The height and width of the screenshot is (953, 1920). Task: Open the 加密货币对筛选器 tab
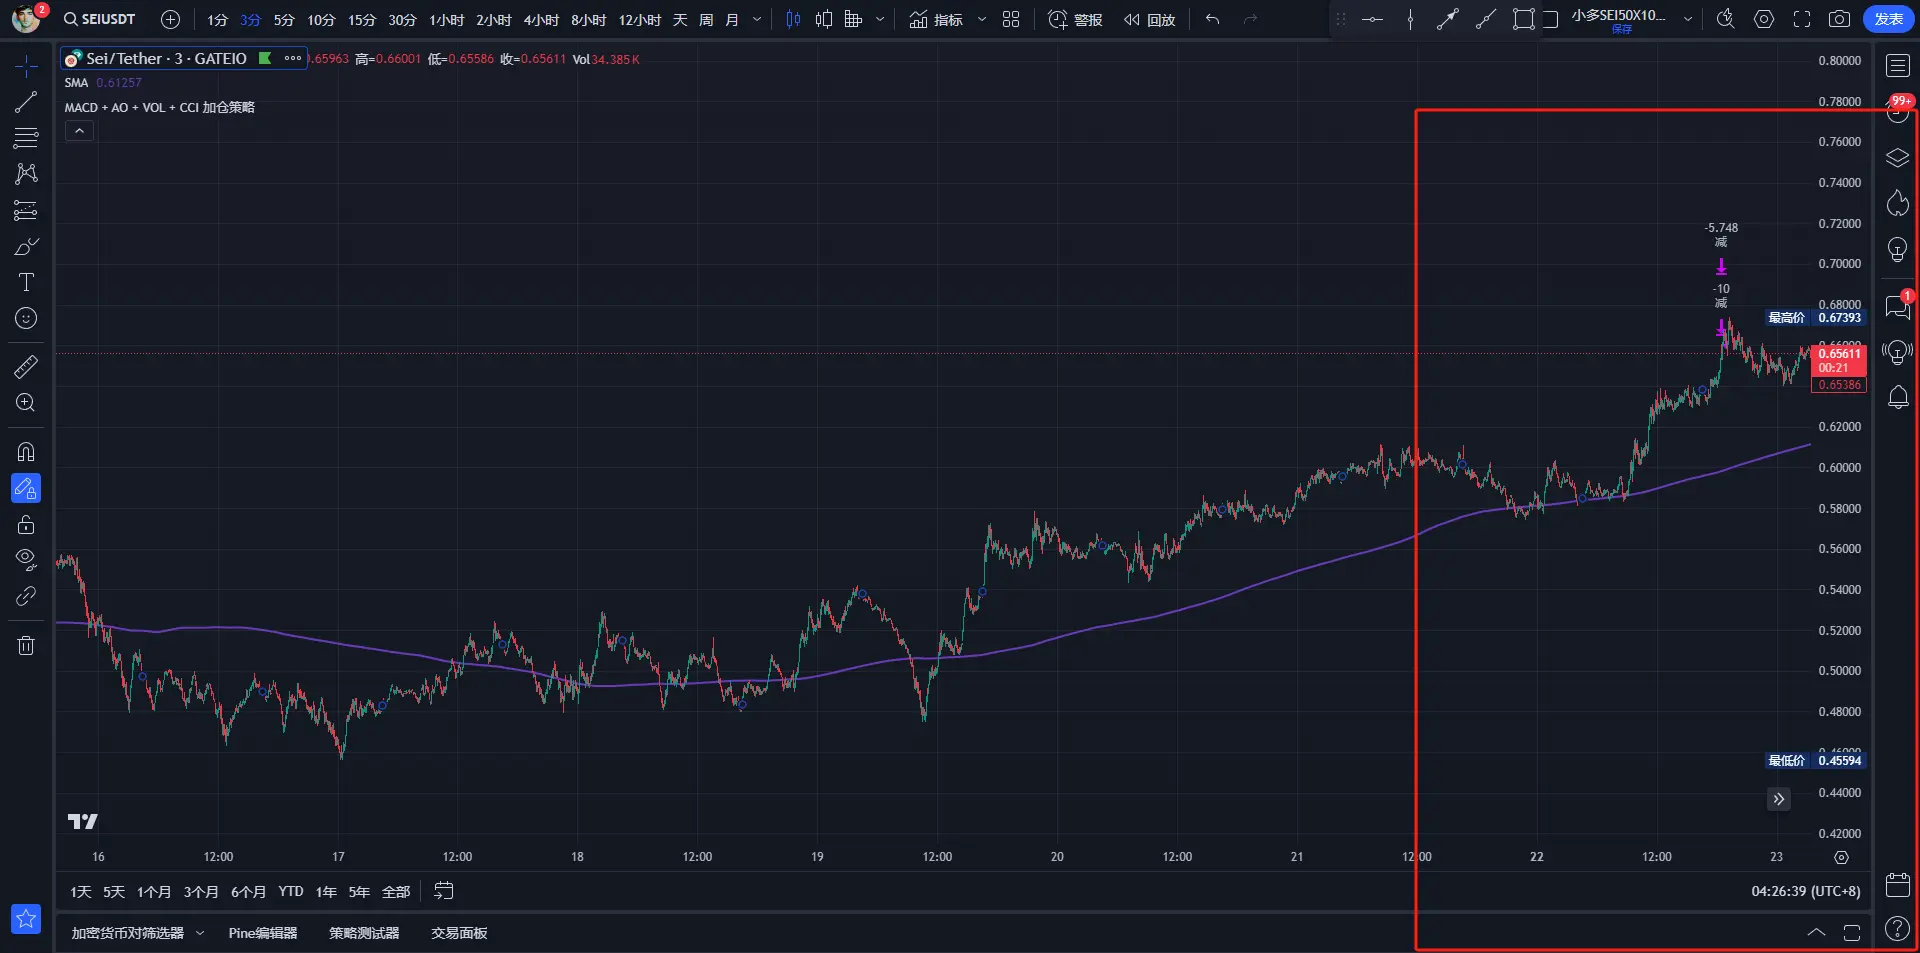[128, 933]
